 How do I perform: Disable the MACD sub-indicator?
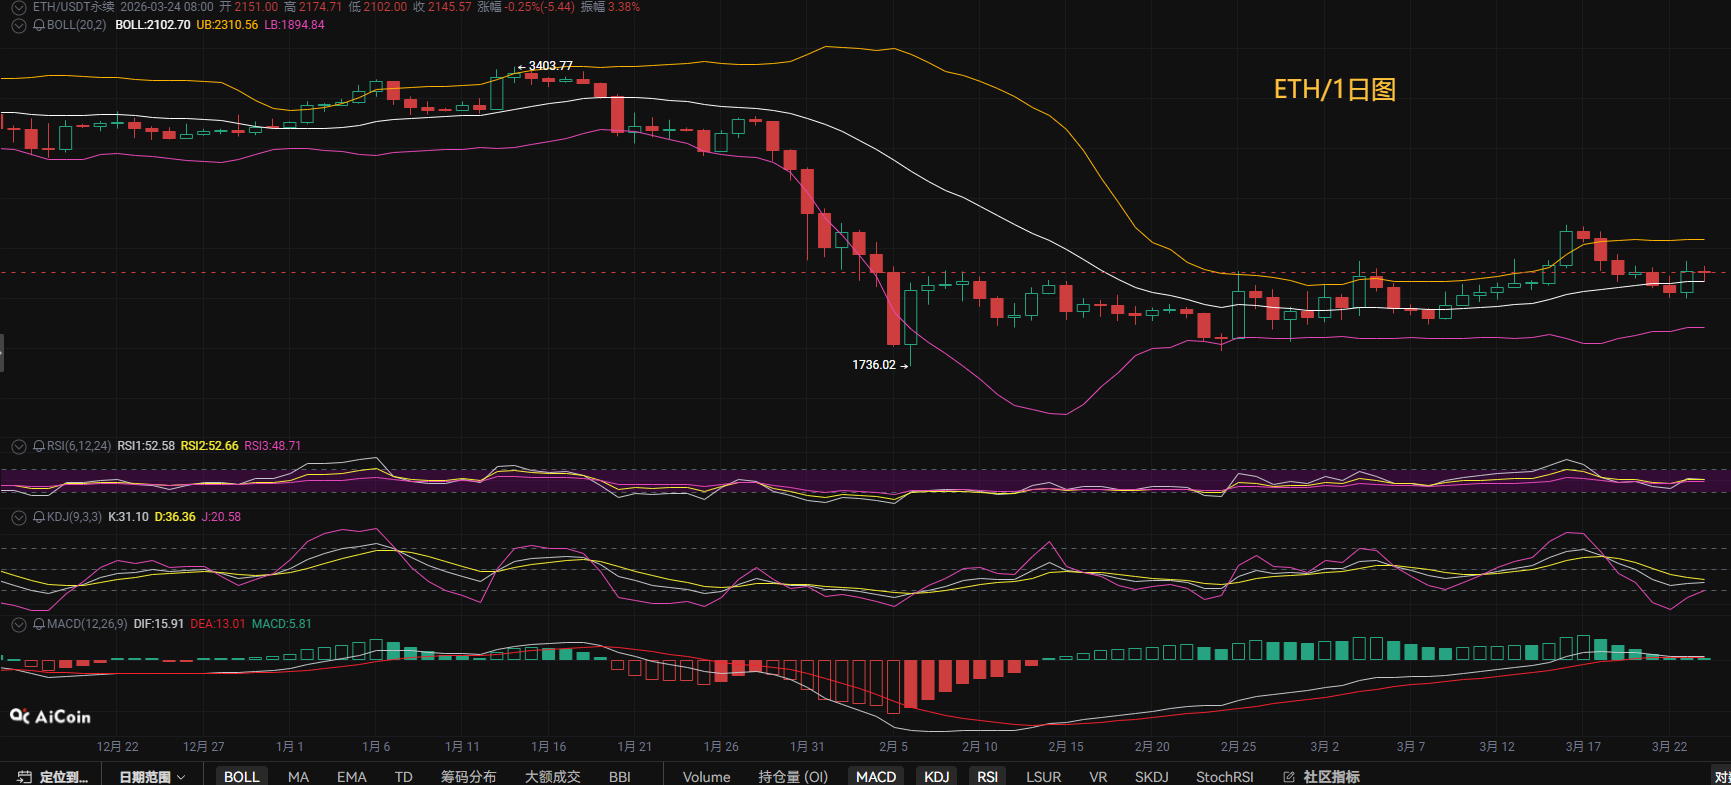tap(875, 777)
